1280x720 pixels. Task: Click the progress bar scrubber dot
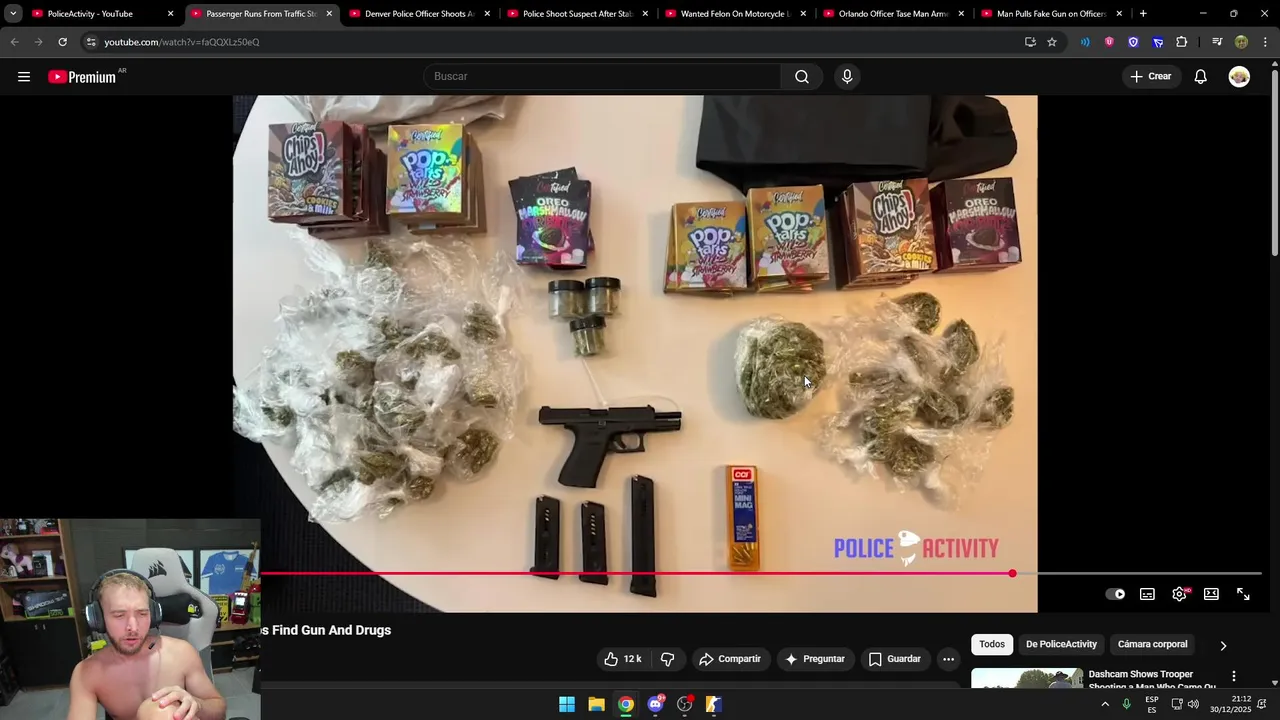[x=1012, y=574]
